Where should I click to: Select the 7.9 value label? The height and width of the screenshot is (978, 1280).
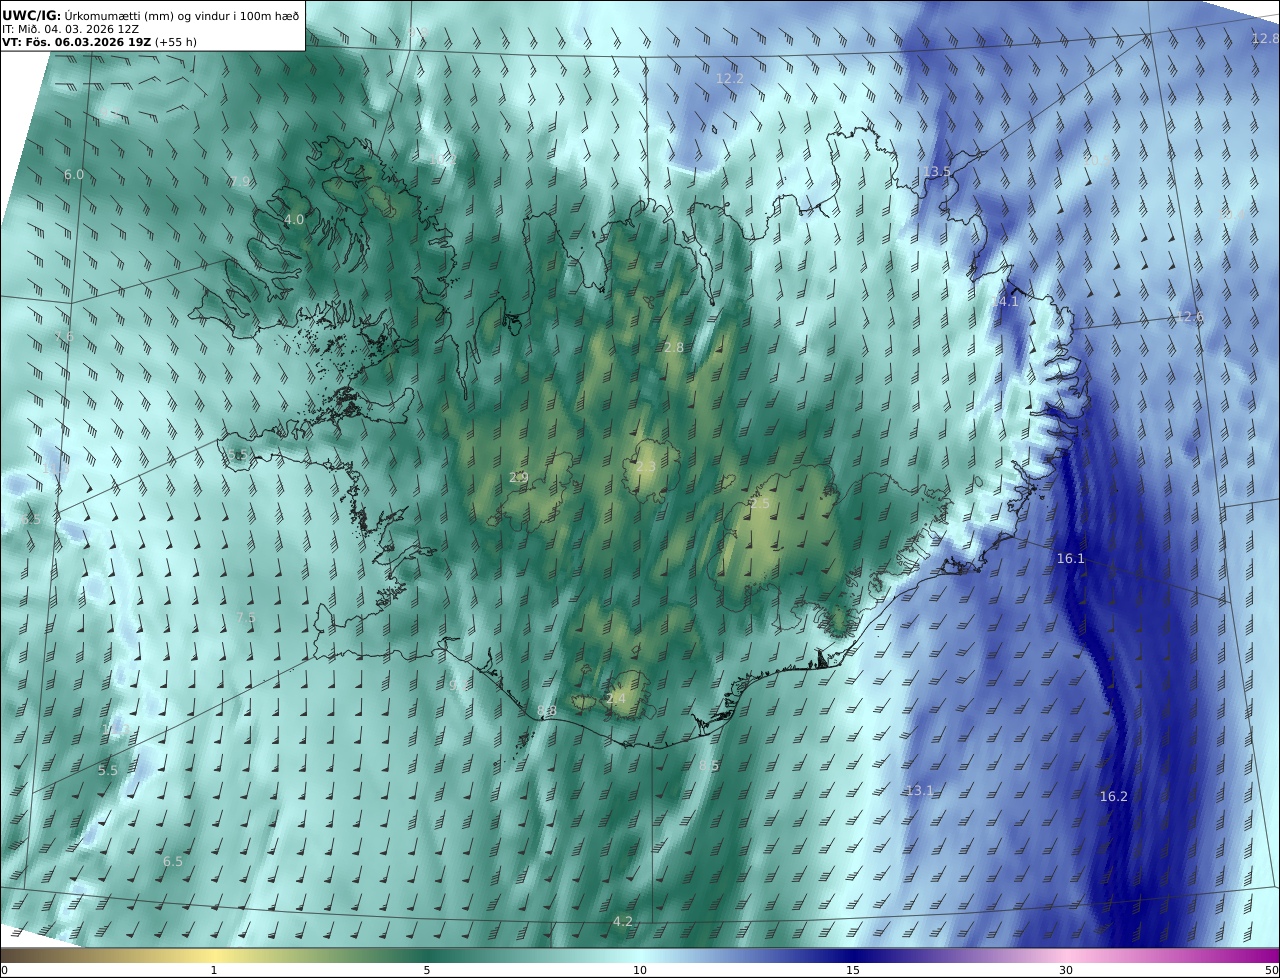(x=240, y=181)
